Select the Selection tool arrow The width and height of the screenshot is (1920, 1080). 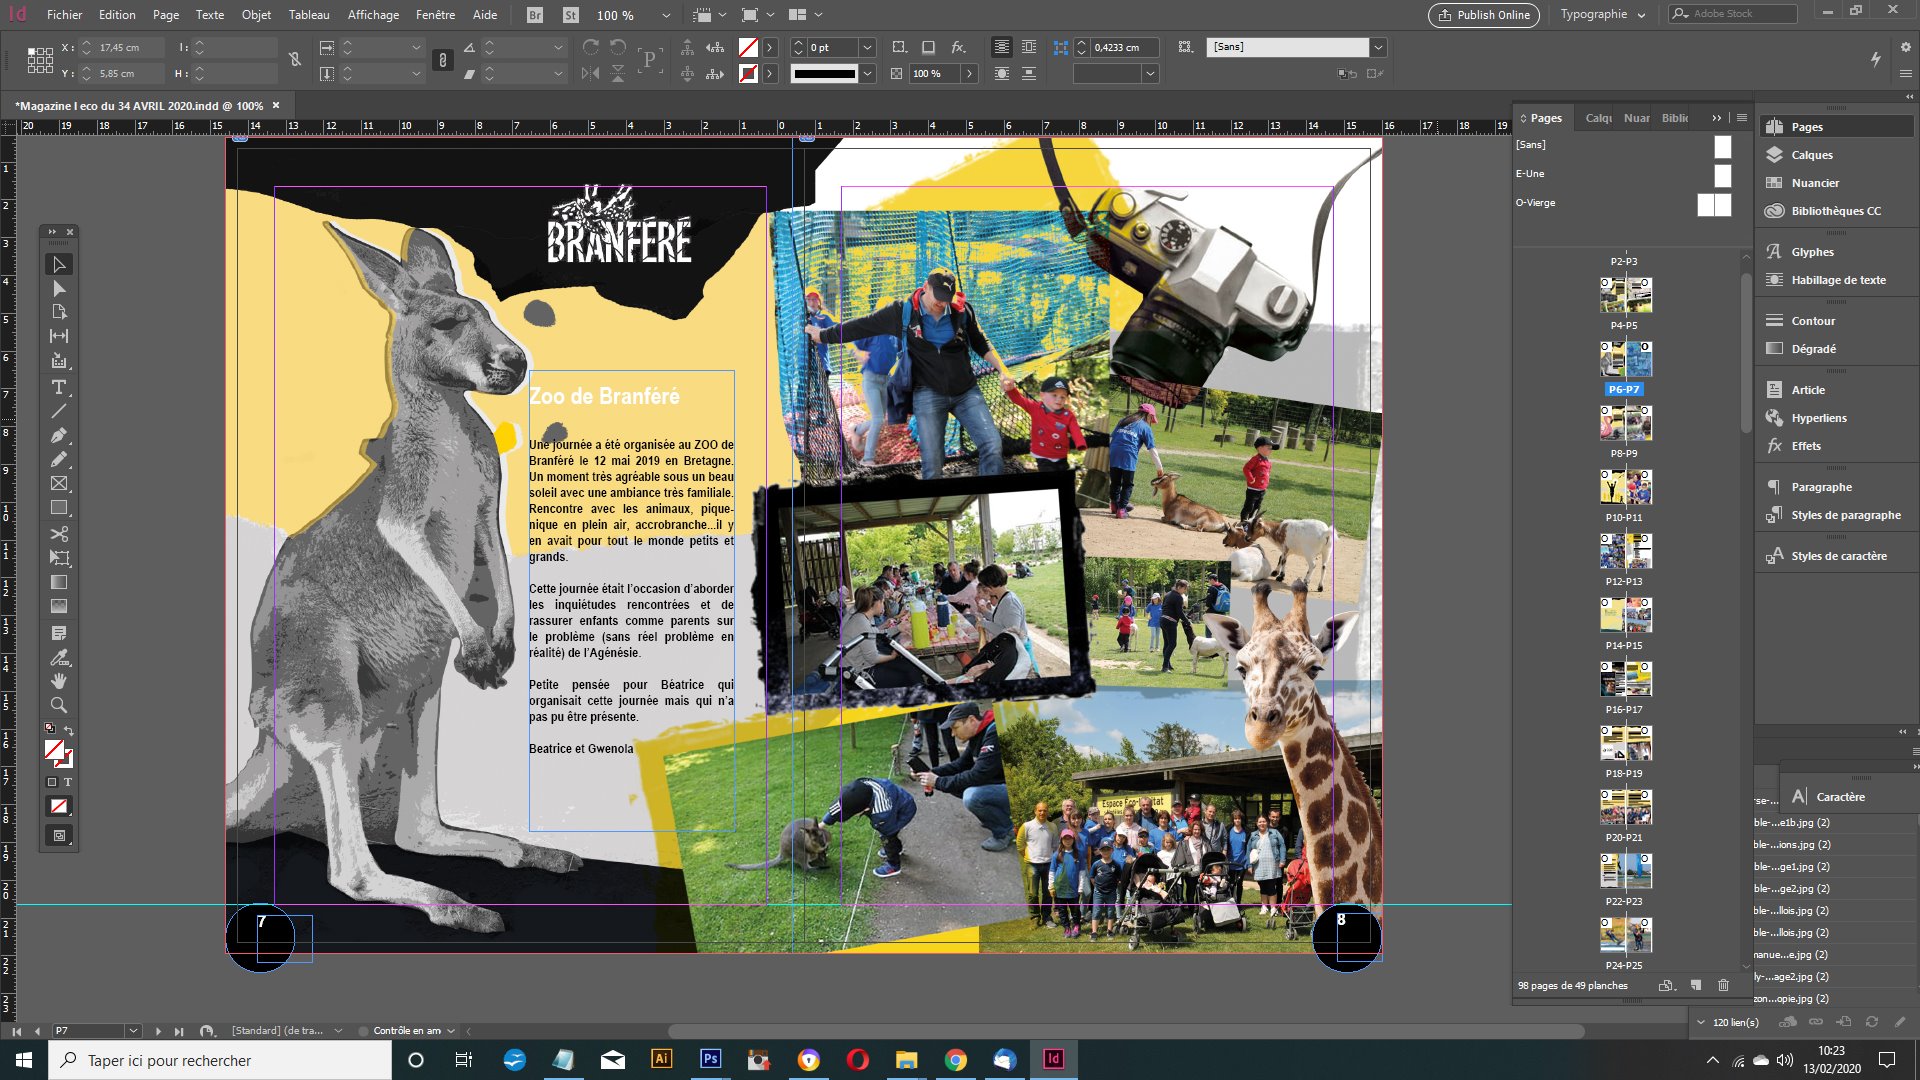pyautogui.click(x=59, y=264)
